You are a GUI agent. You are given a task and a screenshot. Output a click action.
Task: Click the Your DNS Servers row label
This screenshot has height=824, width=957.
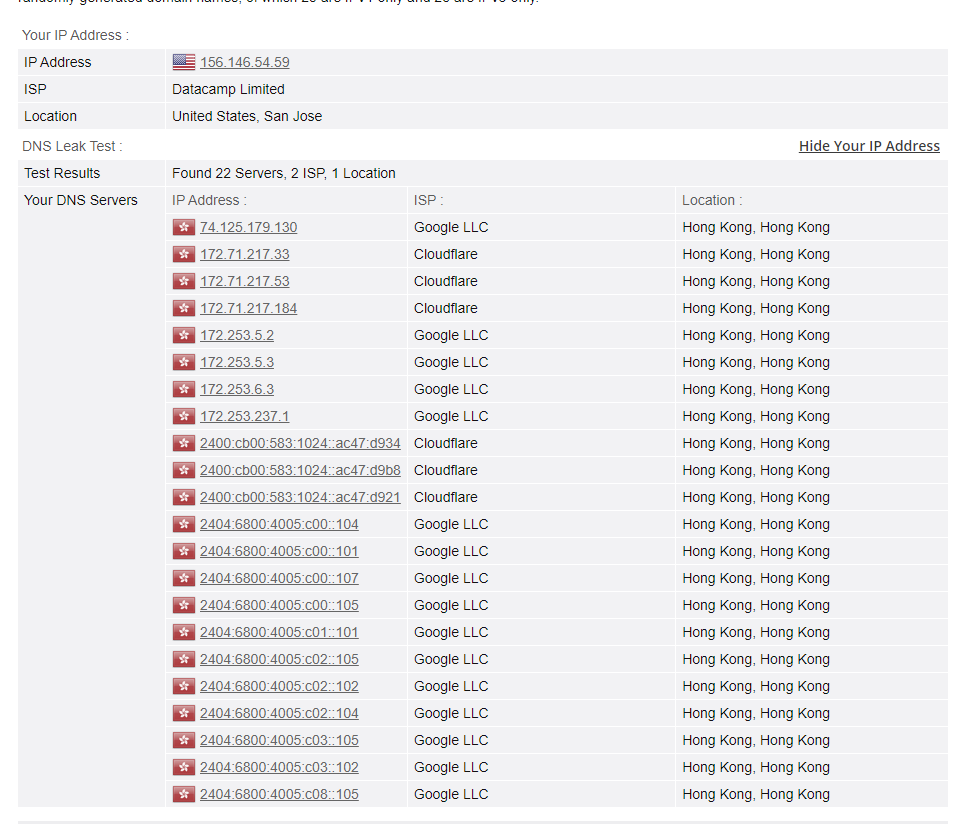pos(81,200)
